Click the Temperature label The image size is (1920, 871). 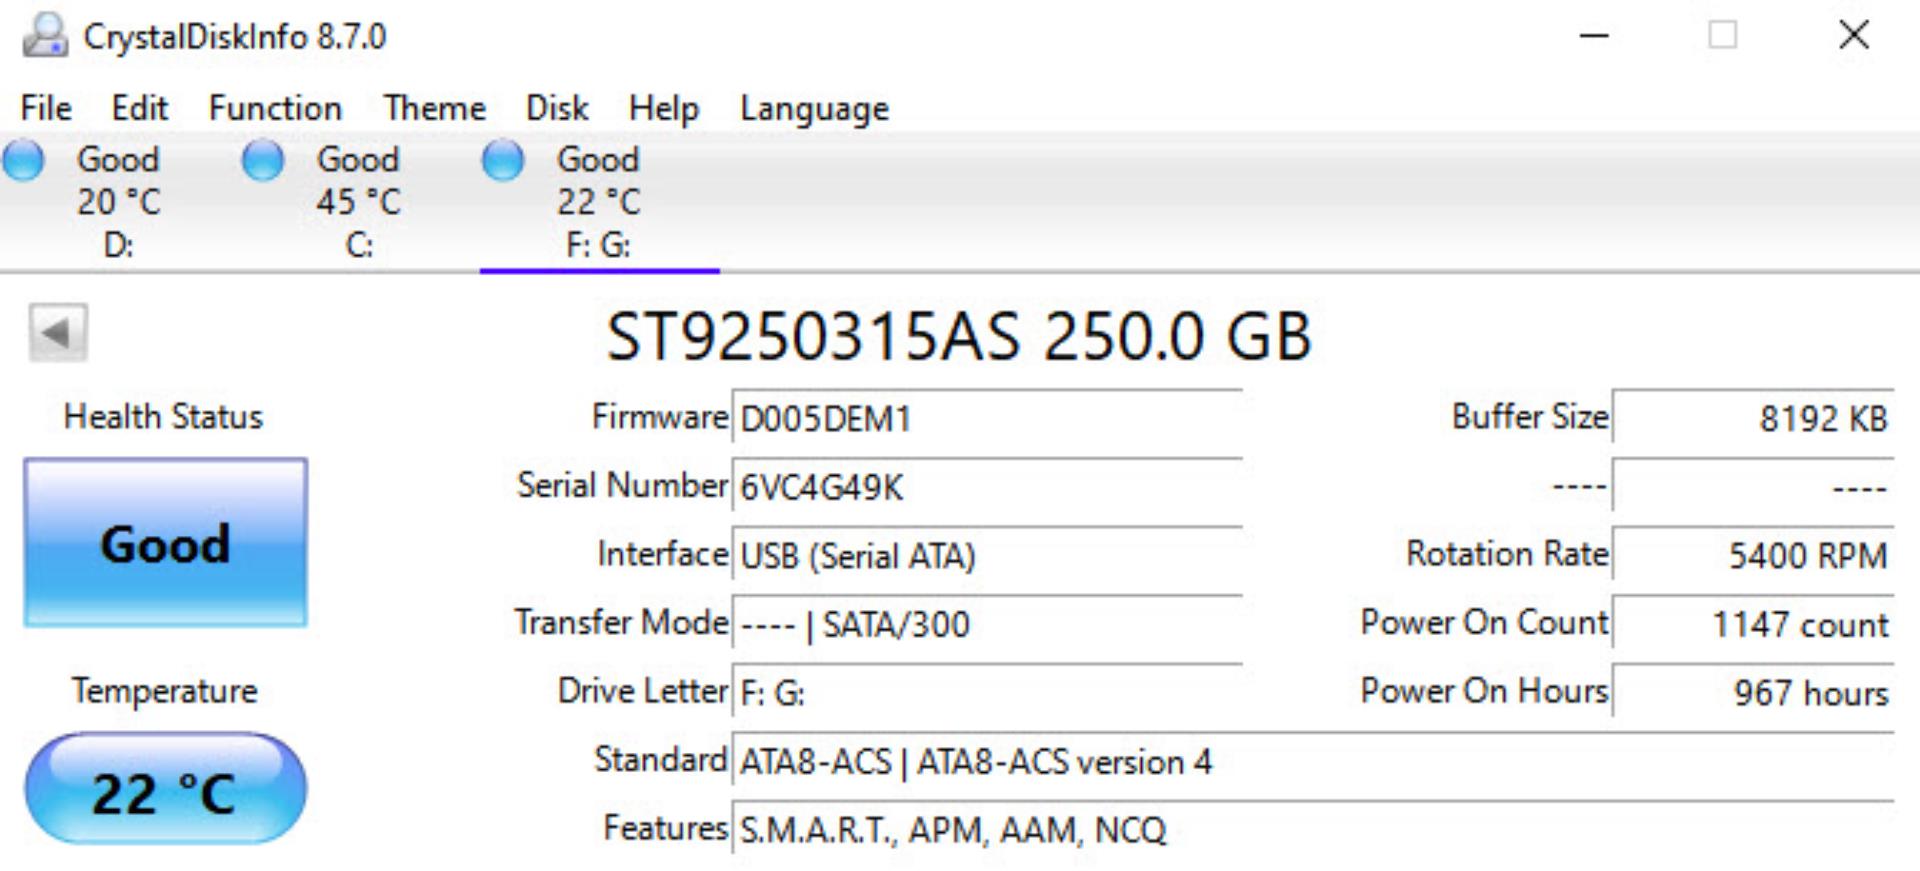165,691
